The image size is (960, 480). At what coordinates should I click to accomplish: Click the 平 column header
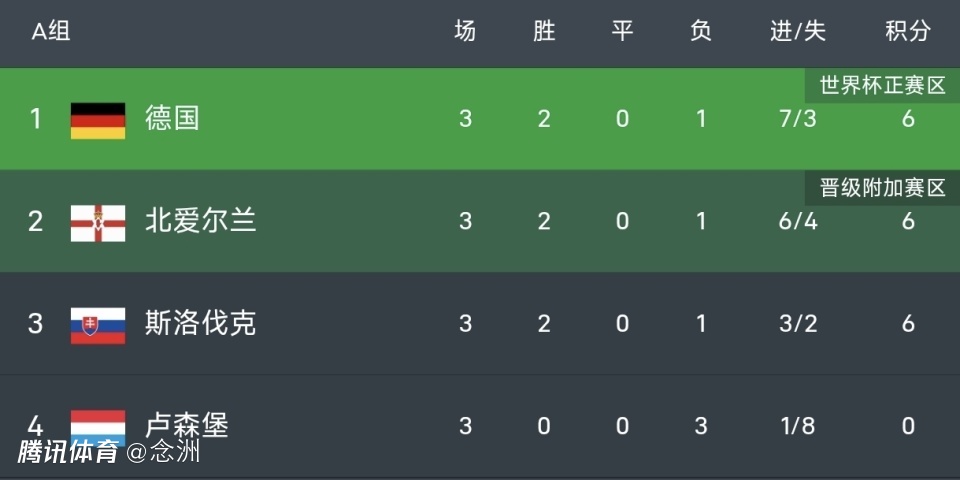coord(622,32)
